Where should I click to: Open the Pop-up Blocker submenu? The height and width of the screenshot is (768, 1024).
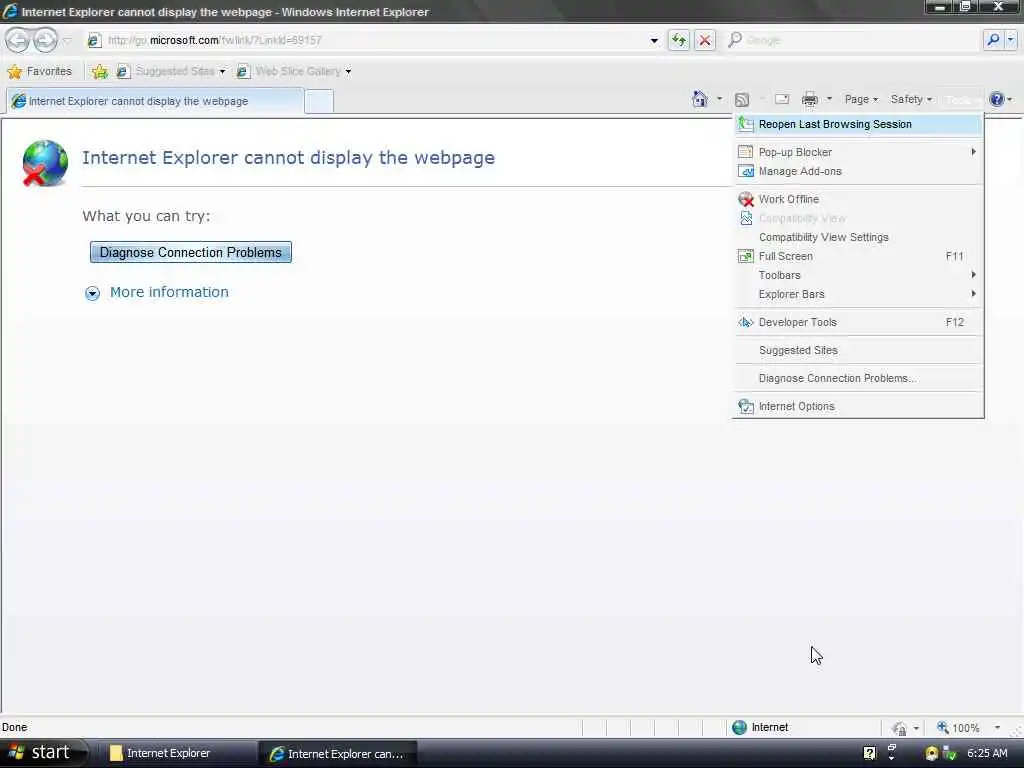pyautogui.click(x=858, y=152)
